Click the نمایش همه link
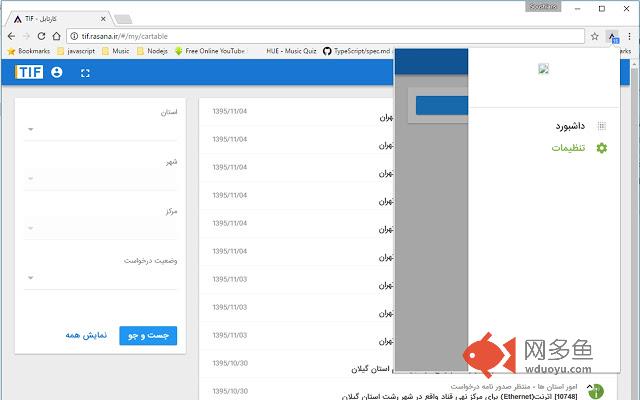The height and width of the screenshot is (400, 640). tap(86, 335)
